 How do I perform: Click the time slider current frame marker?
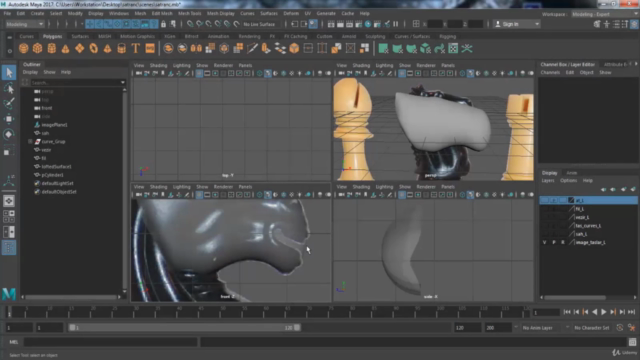(x=9, y=312)
